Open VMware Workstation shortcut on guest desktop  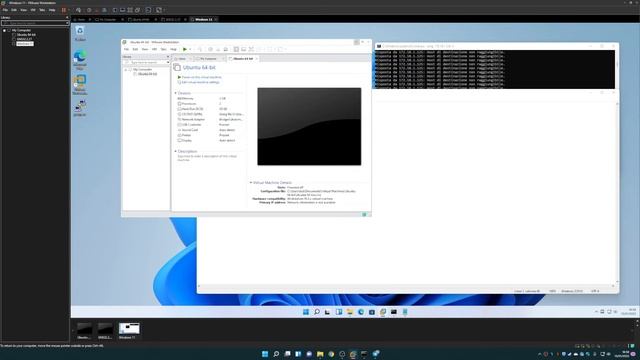[x=80, y=84]
